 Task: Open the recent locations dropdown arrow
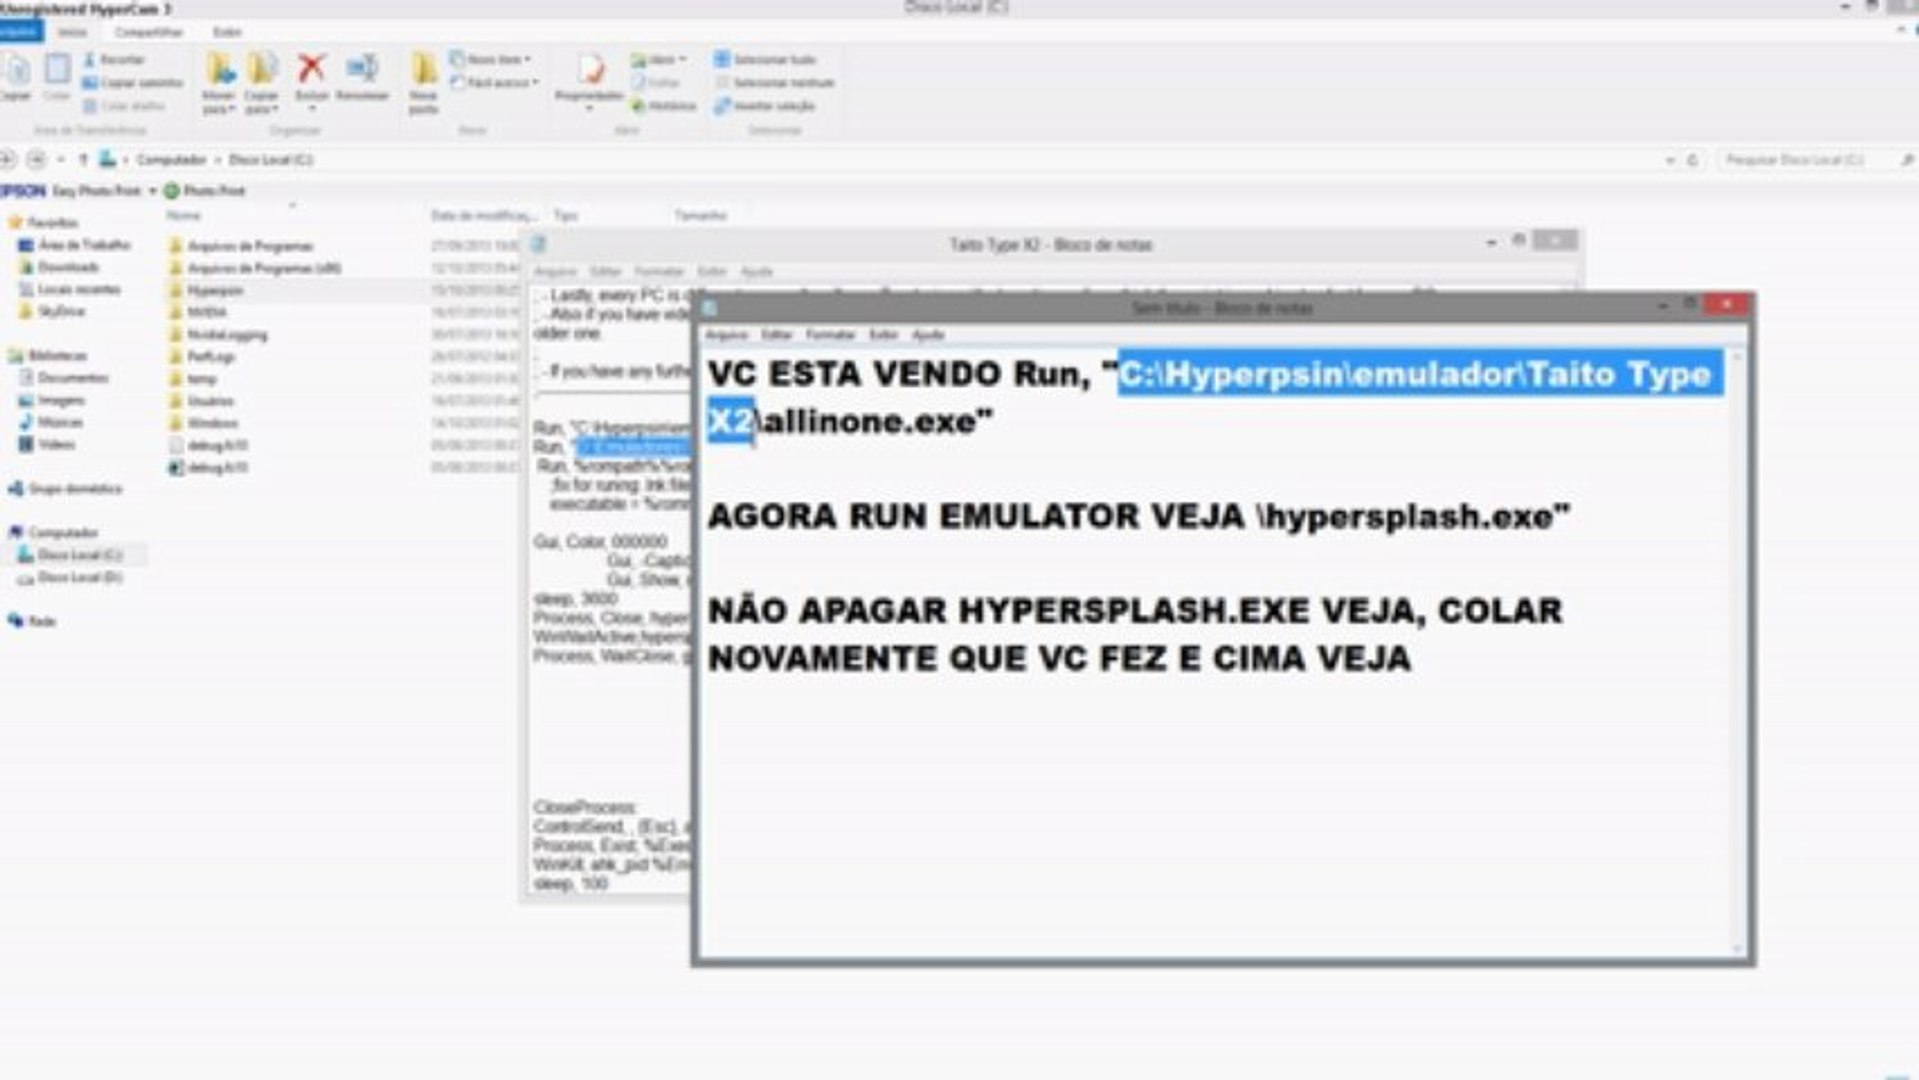pyautogui.click(x=61, y=160)
